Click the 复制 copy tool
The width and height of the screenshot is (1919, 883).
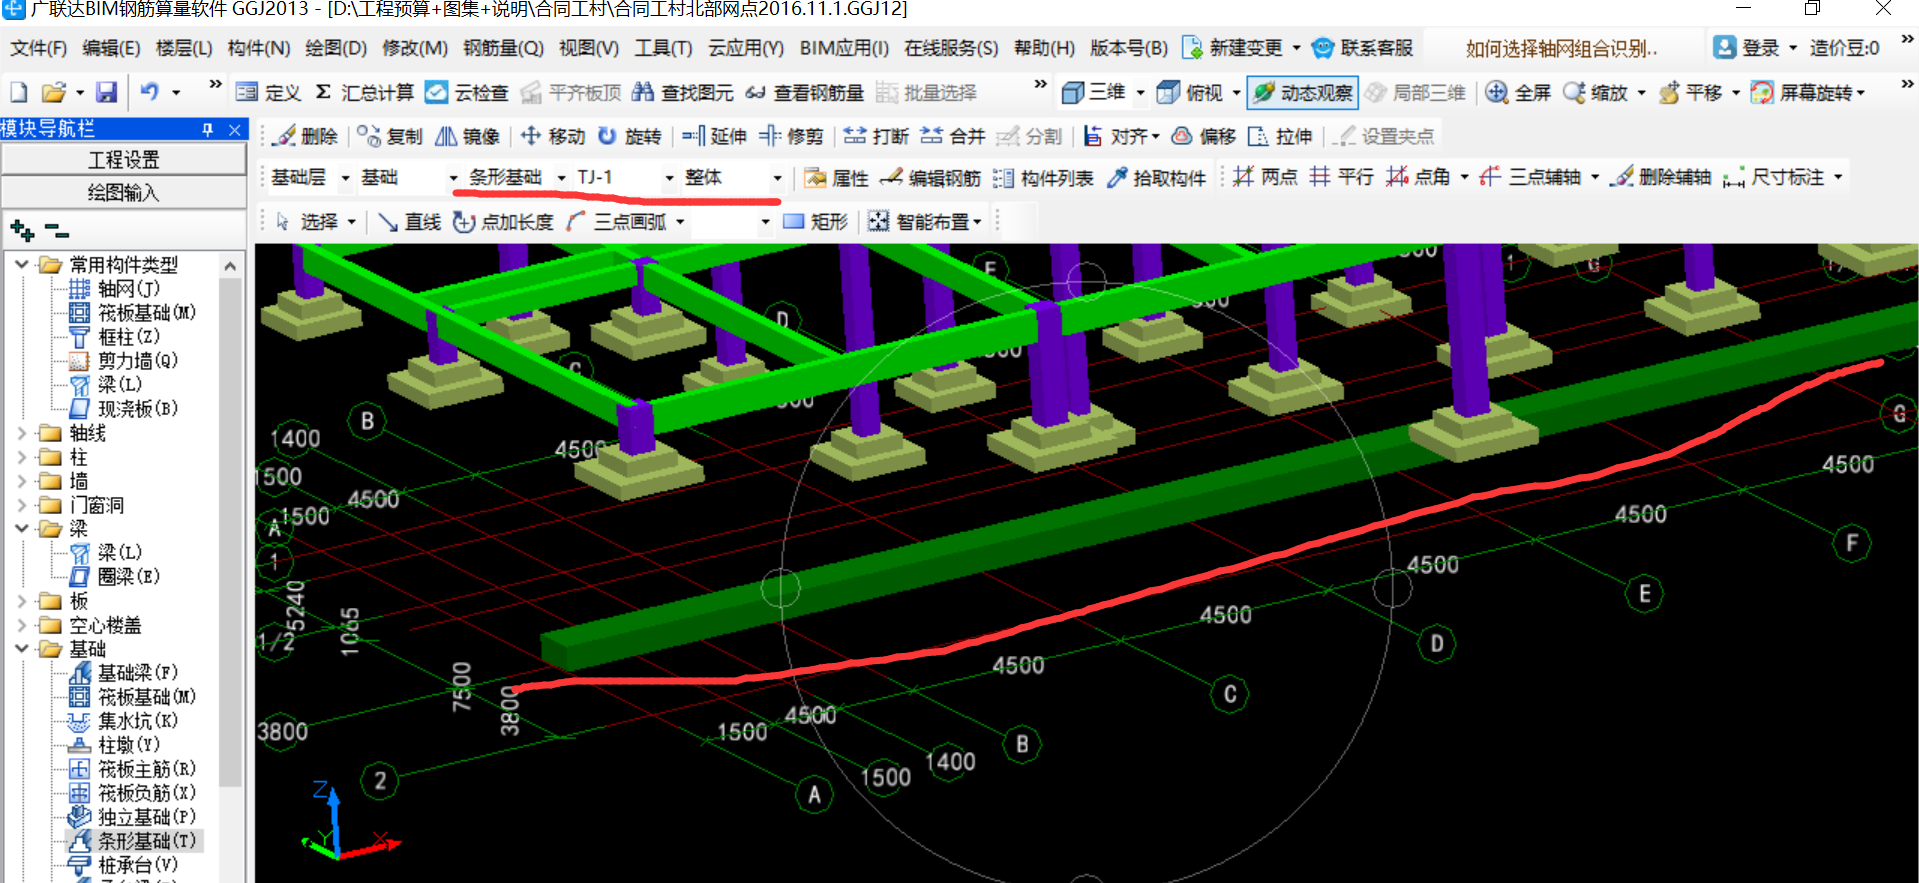pyautogui.click(x=390, y=136)
